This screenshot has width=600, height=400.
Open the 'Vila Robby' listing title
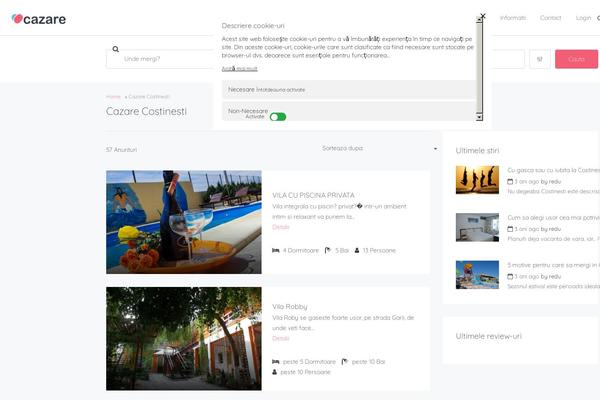click(290, 307)
